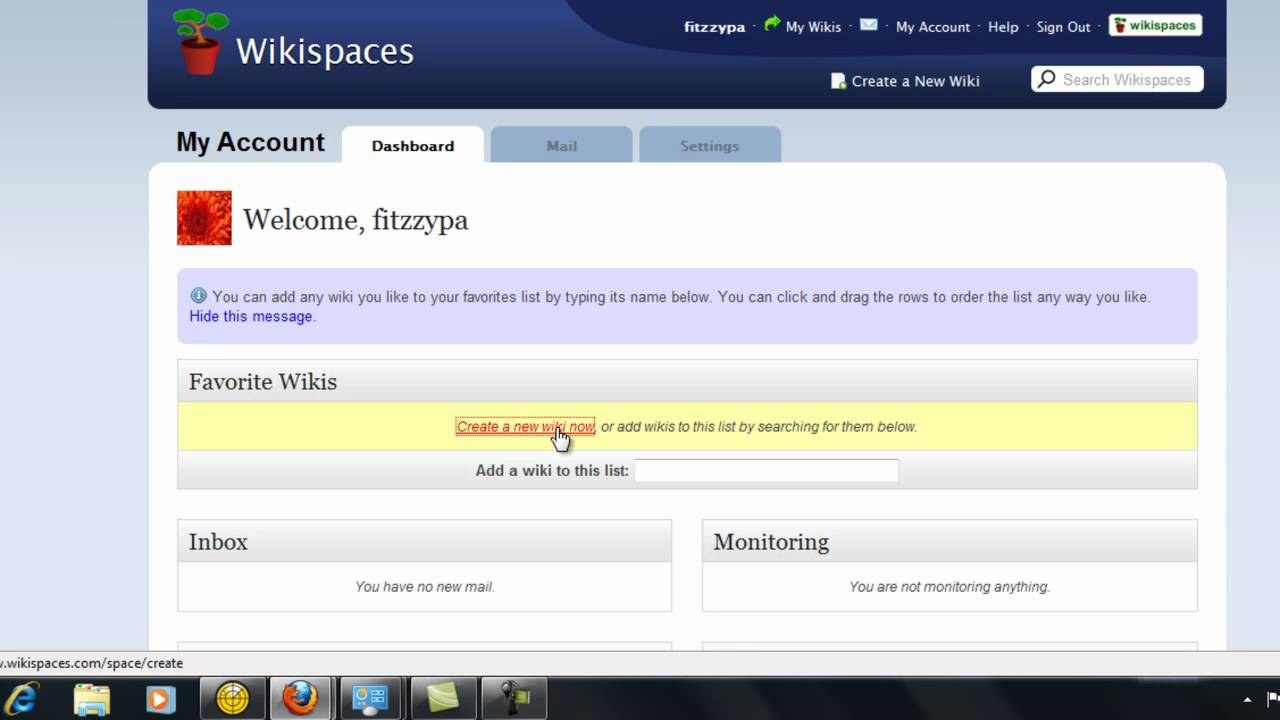Click the 'You have no new mail.' text
This screenshot has width=1280, height=720.
click(425, 587)
